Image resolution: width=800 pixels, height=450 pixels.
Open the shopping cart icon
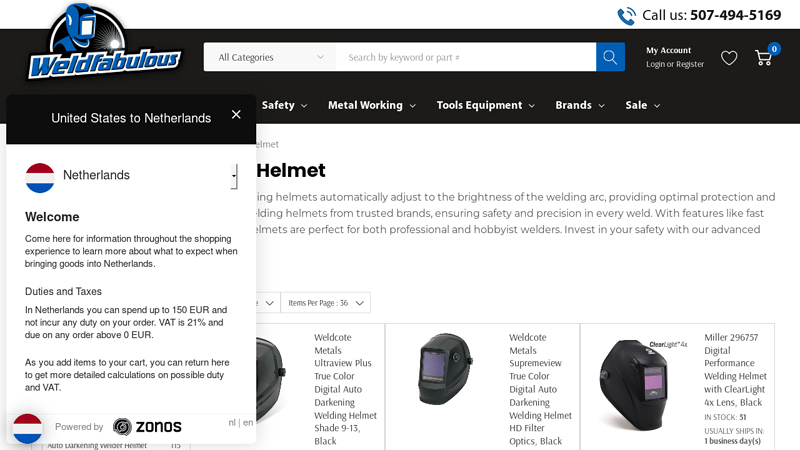[764, 58]
